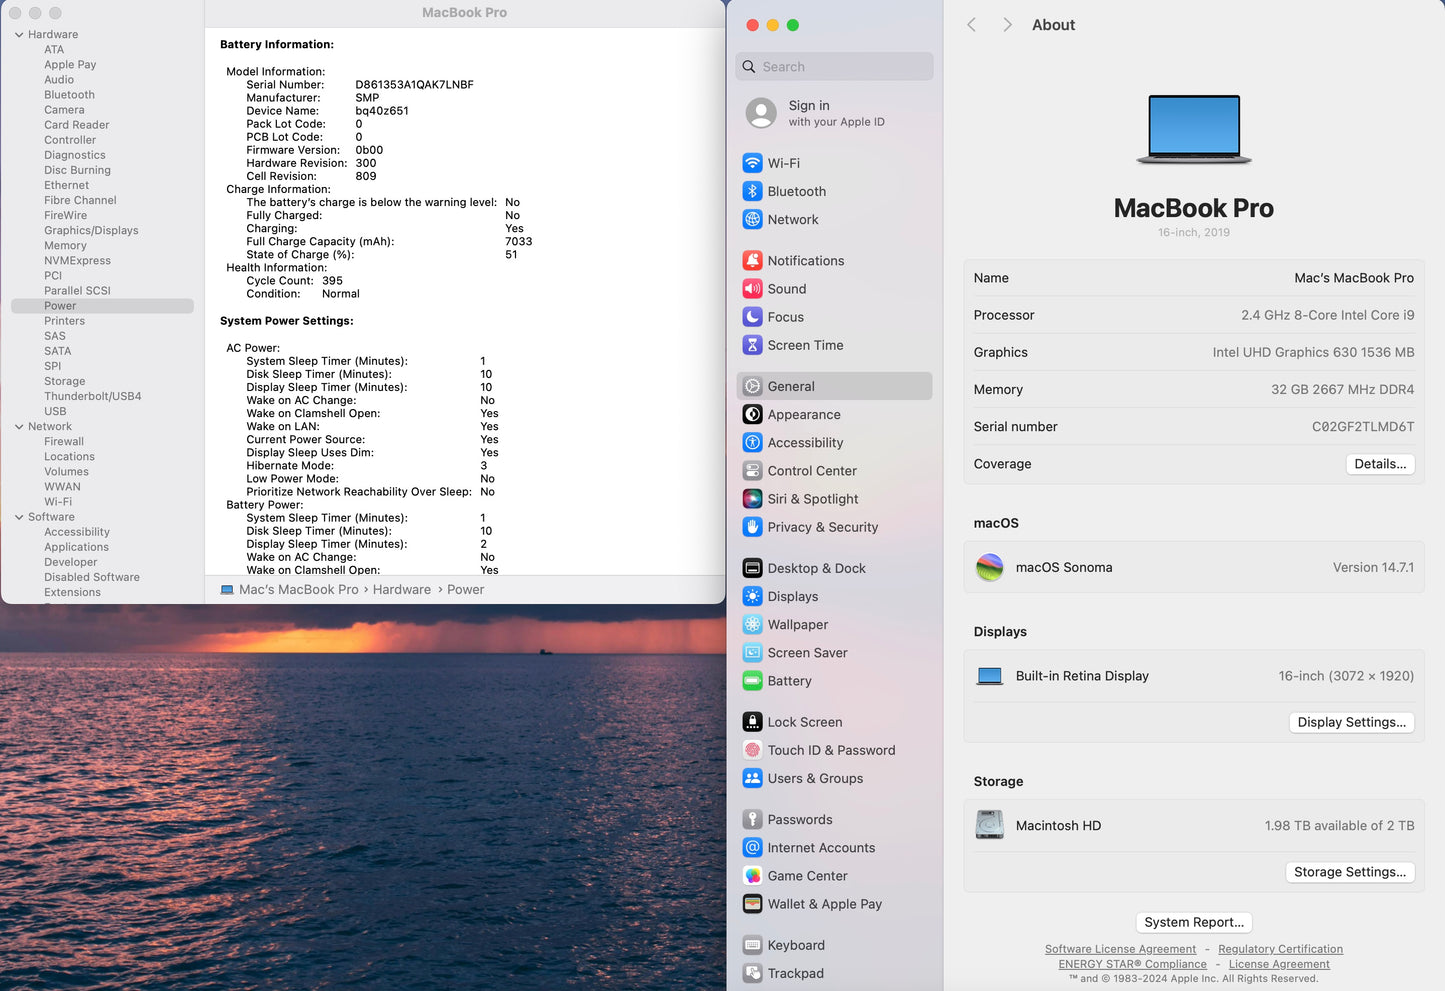Screen dimensions: 1445x991
Task: Open Bluetooth settings via its blue icon
Action: pyautogui.click(x=753, y=191)
